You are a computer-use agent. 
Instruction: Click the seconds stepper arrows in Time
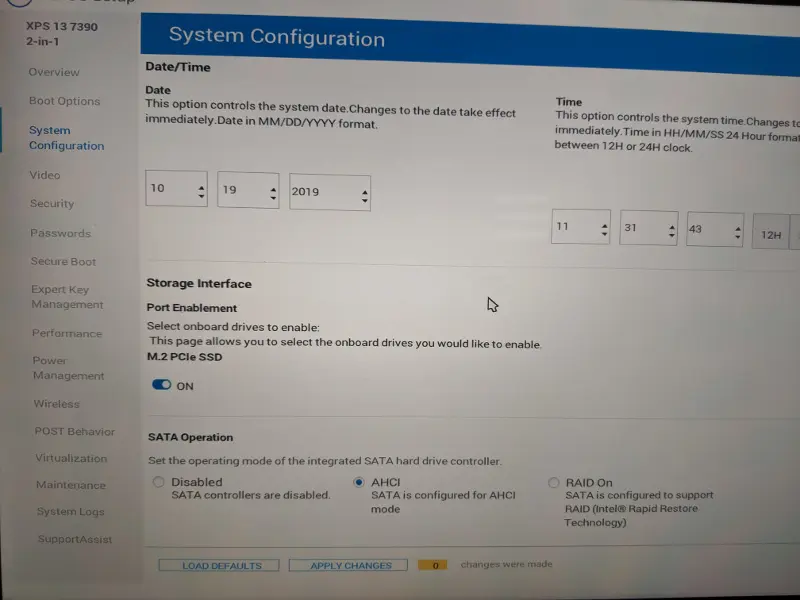coord(737,232)
